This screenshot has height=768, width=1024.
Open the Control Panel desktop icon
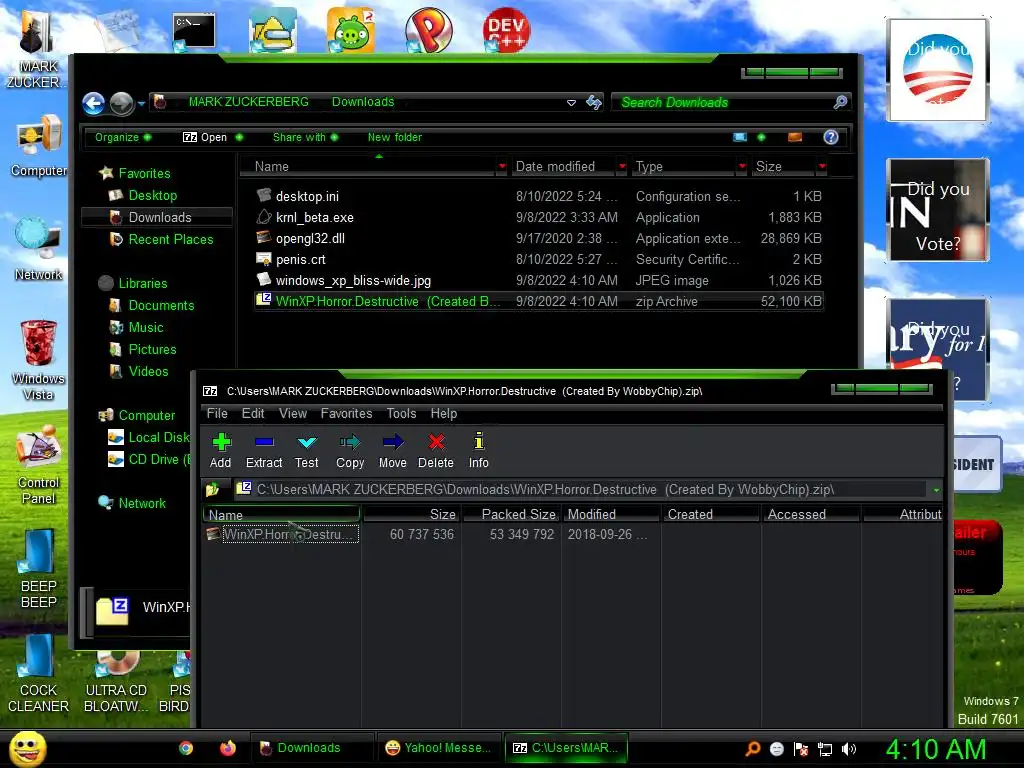tap(39, 464)
